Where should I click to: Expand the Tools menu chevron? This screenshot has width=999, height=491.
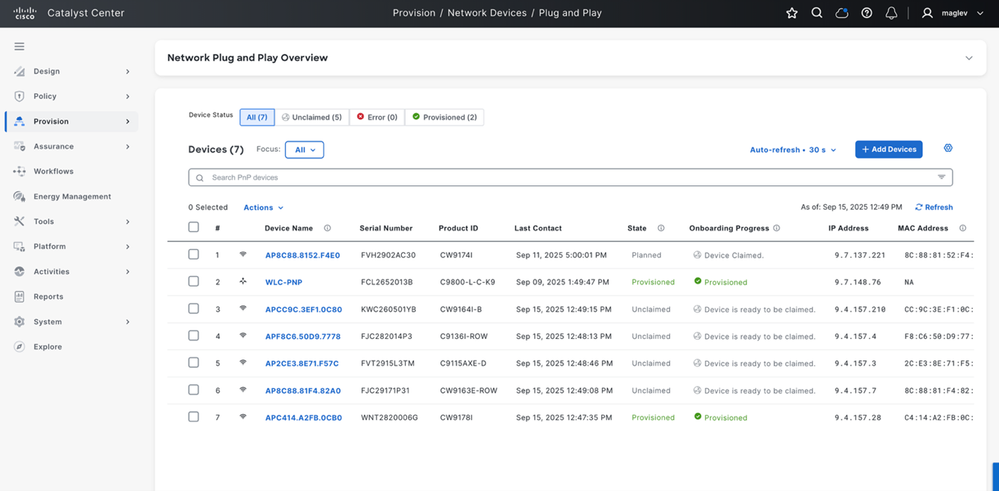pos(127,222)
